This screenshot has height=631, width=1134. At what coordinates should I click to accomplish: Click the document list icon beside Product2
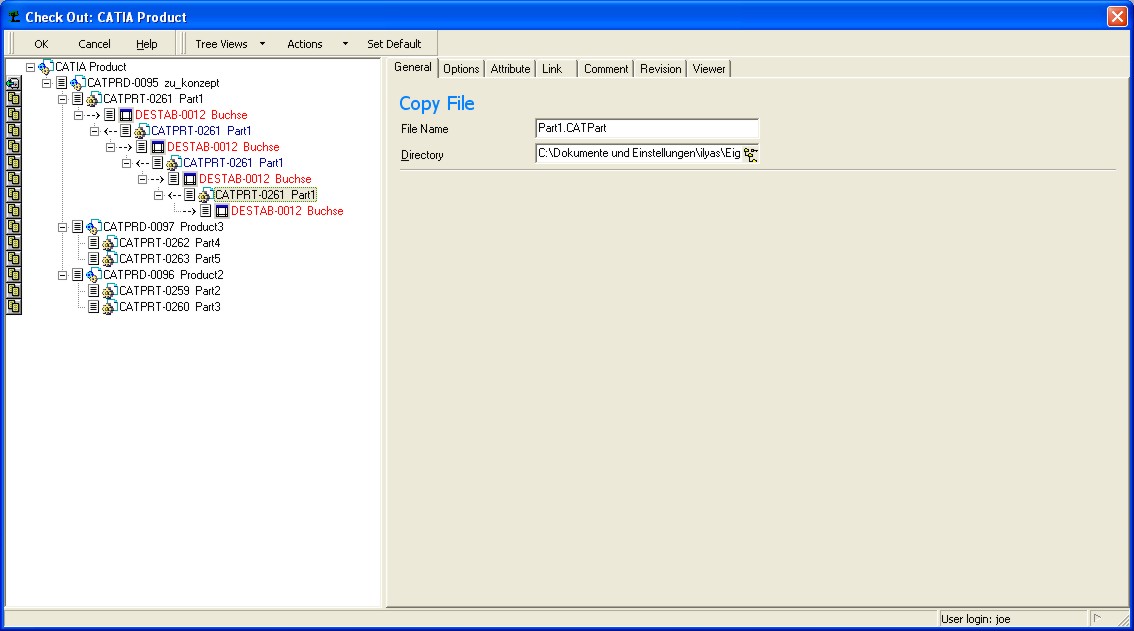click(77, 275)
